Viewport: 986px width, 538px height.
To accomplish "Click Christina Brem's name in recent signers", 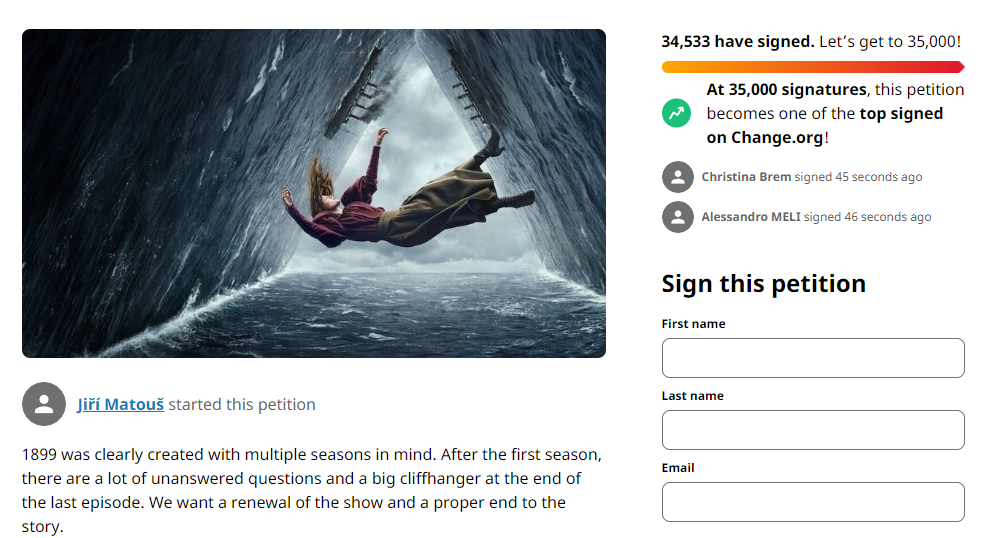I will [746, 177].
